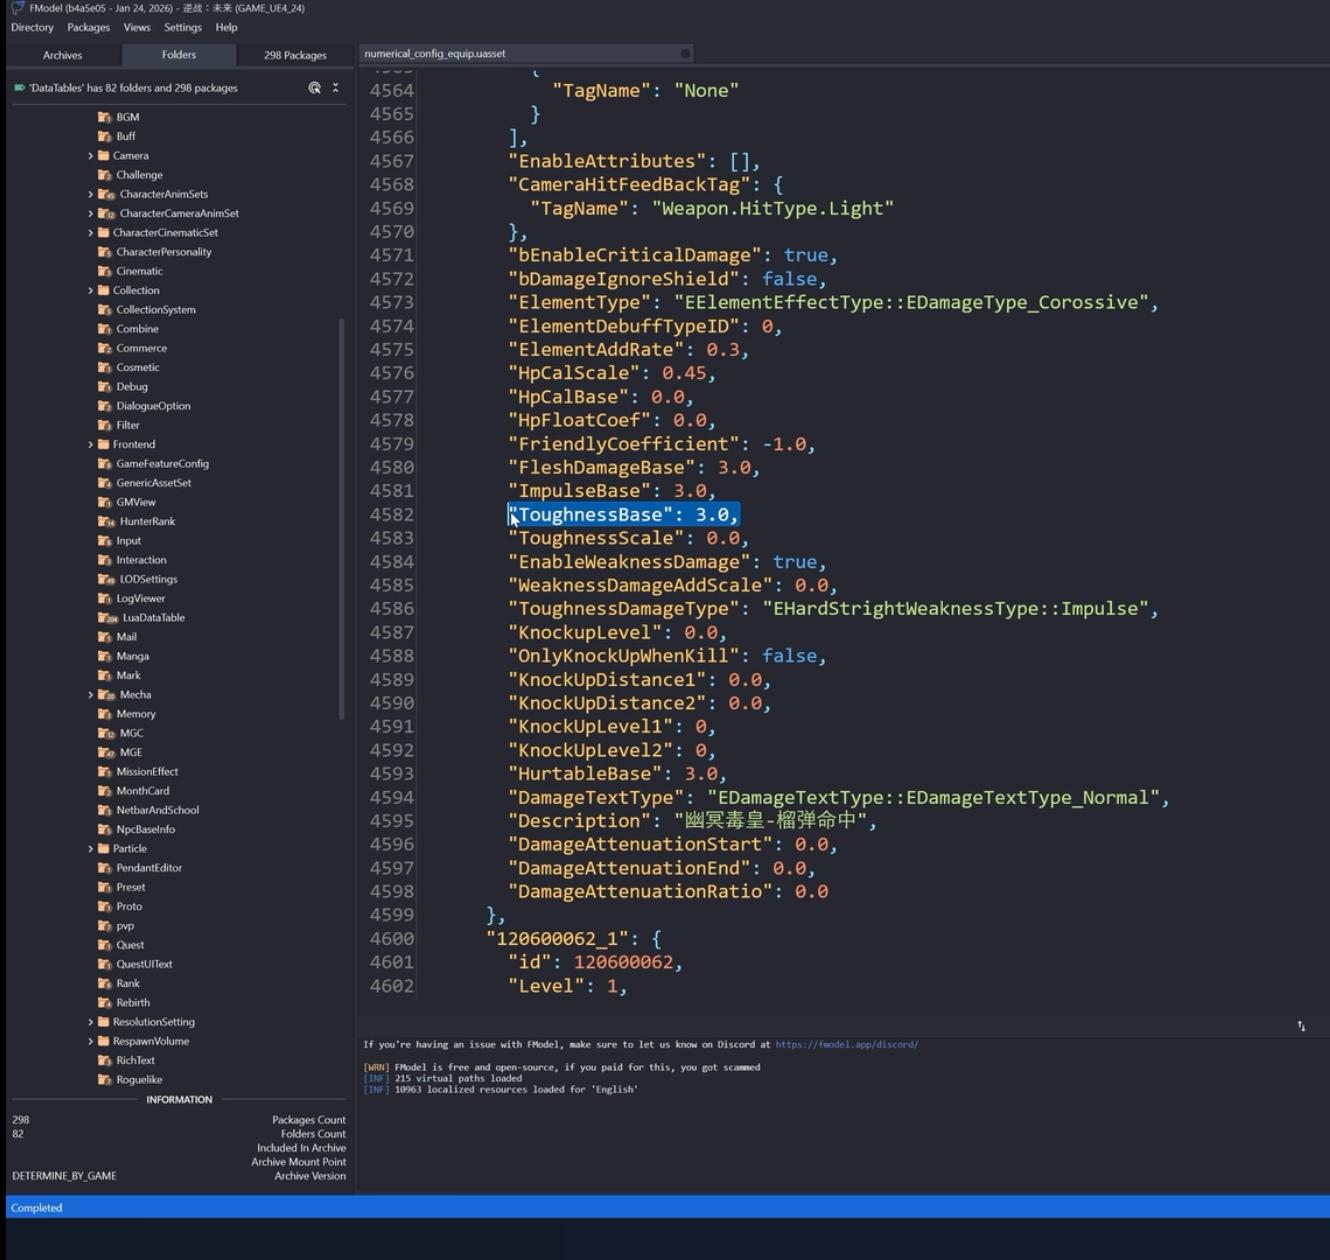Expand the Mecha folder node
This screenshot has height=1260, width=1330.
click(90, 695)
